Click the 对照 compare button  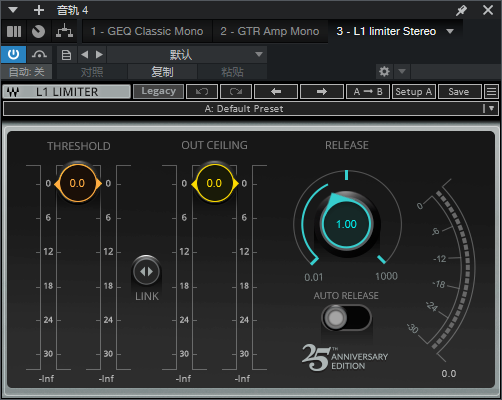pos(92,72)
